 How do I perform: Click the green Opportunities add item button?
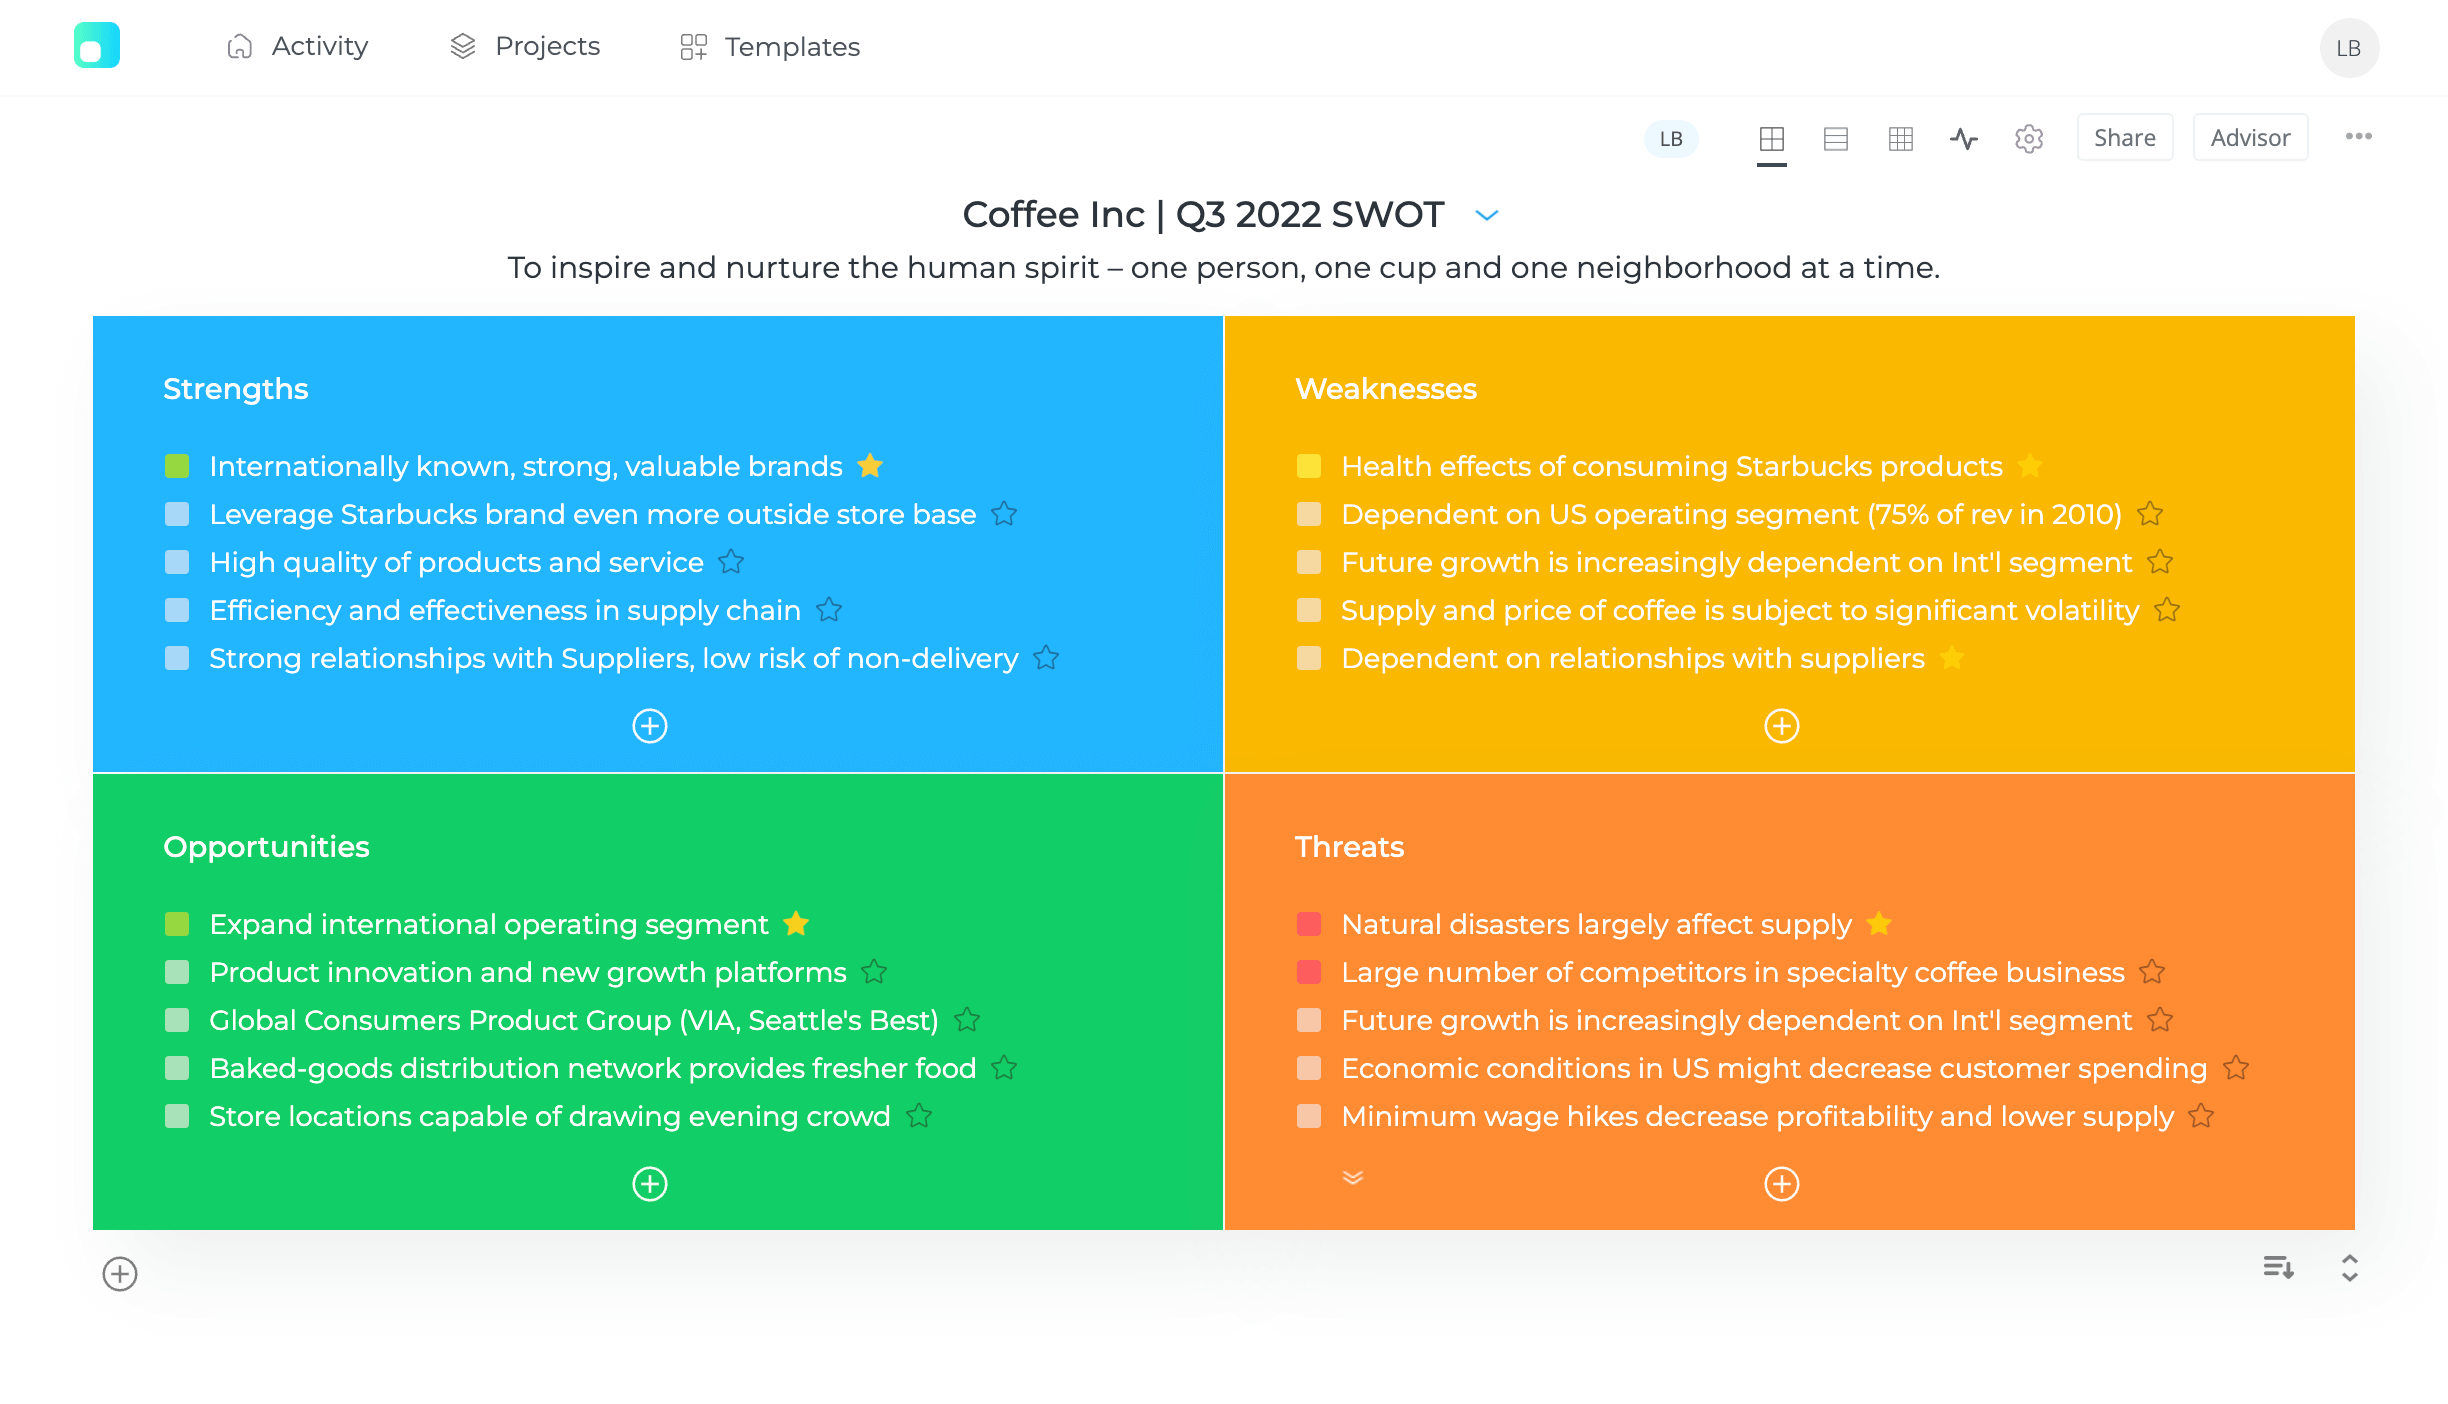649,1184
